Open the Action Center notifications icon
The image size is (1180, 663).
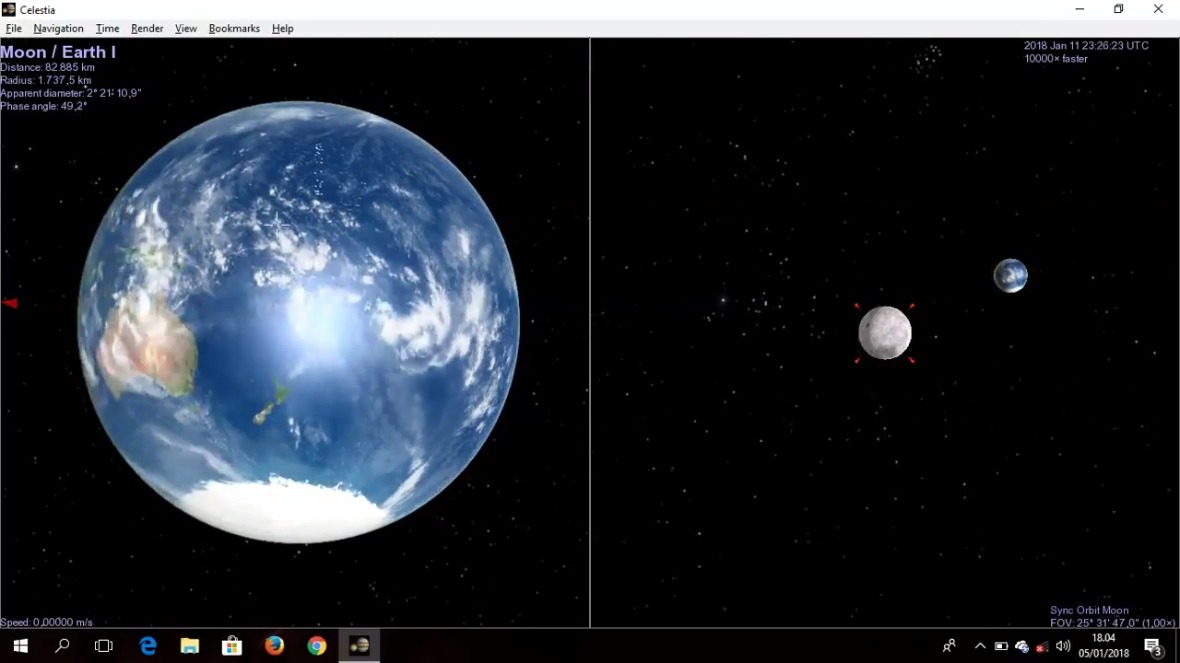[x=1154, y=646]
